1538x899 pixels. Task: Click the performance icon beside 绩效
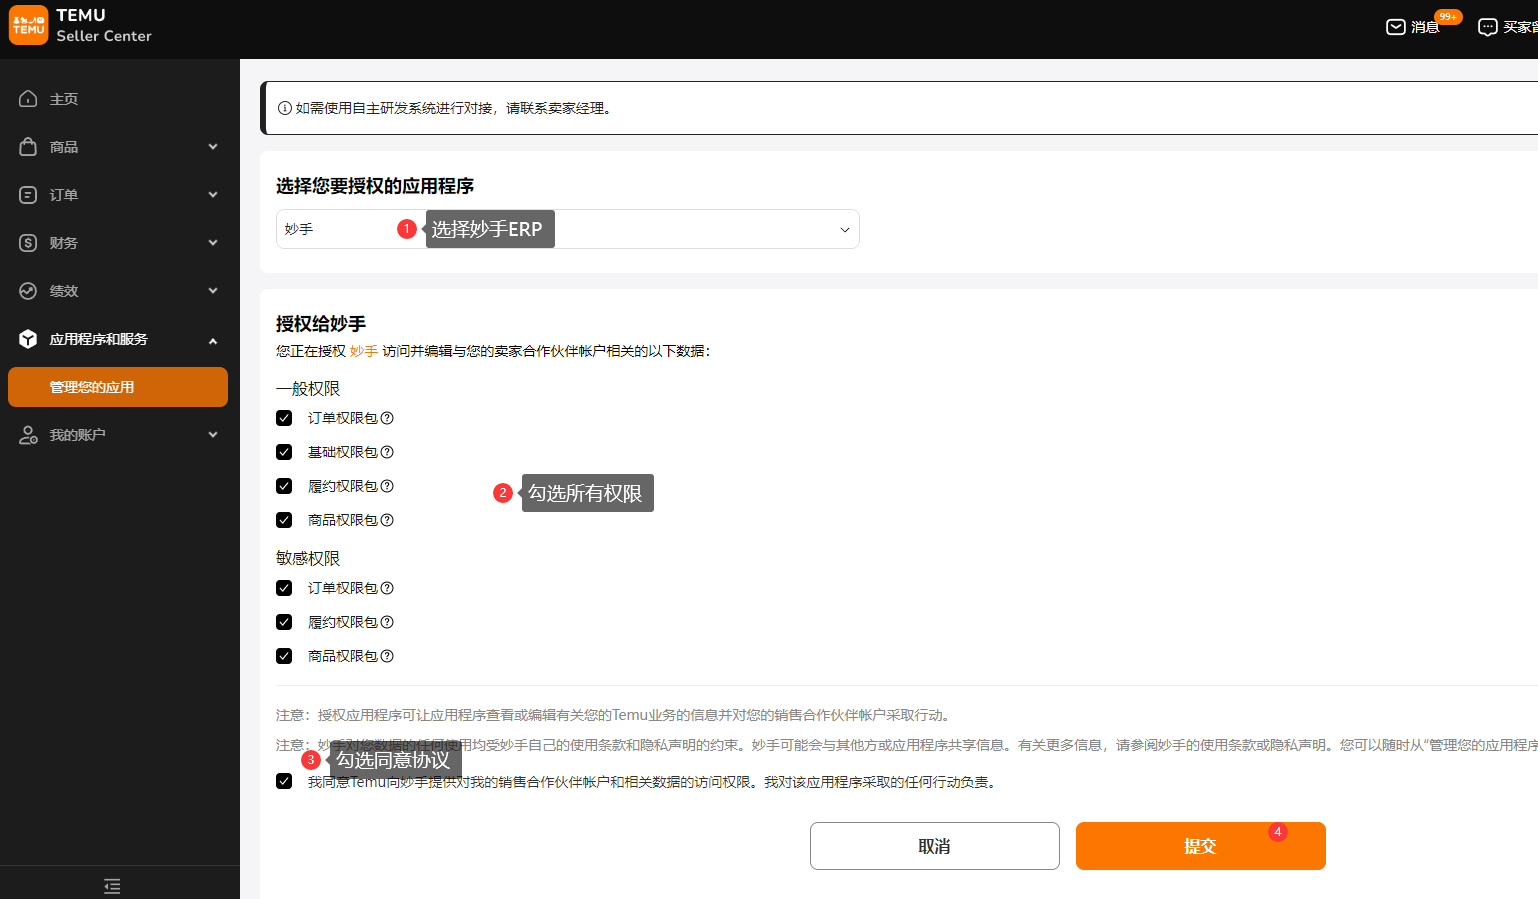28,291
